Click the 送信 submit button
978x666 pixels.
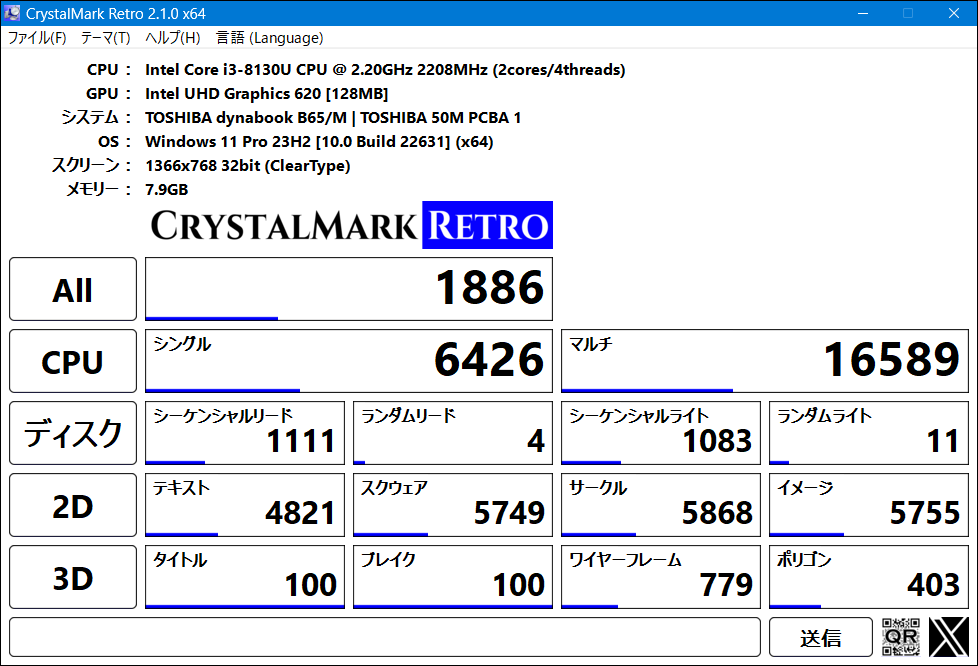click(821, 637)
